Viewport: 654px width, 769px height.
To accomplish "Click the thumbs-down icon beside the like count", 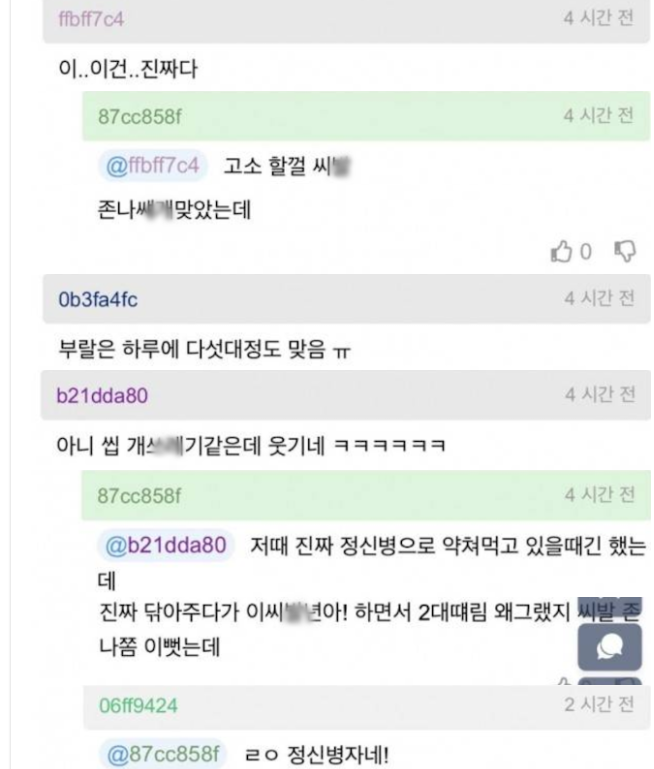I will pyautogui.click(x=625, y=252).
